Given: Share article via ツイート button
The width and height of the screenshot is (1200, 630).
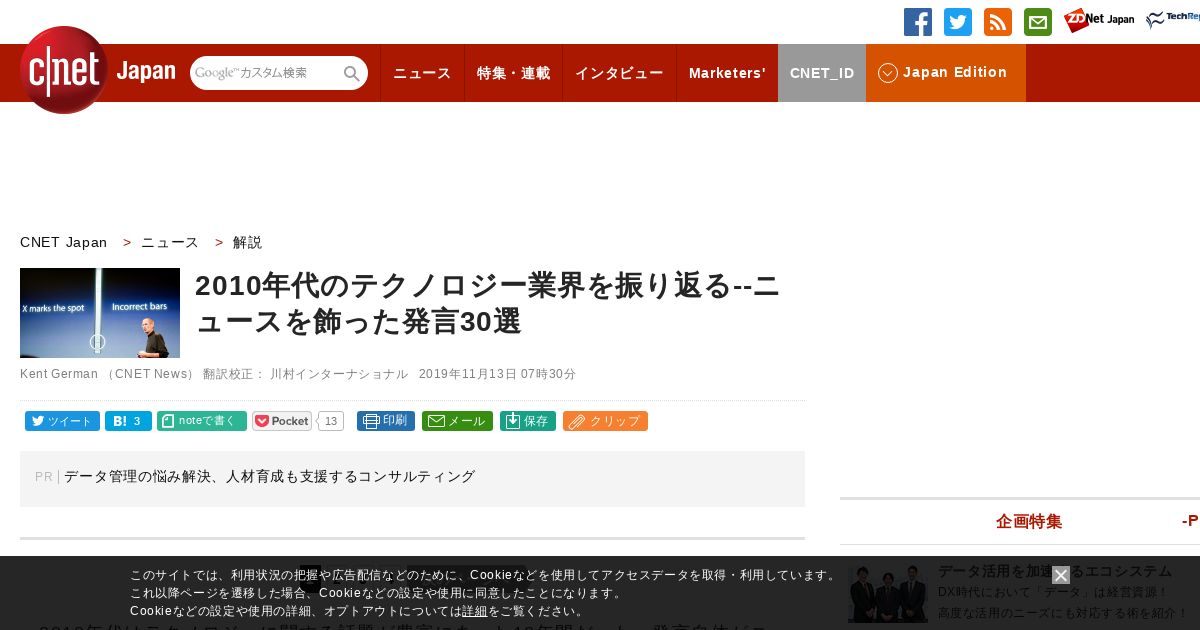Looking at the screenshot, I should pyautogui.click(x=62, y=421).
